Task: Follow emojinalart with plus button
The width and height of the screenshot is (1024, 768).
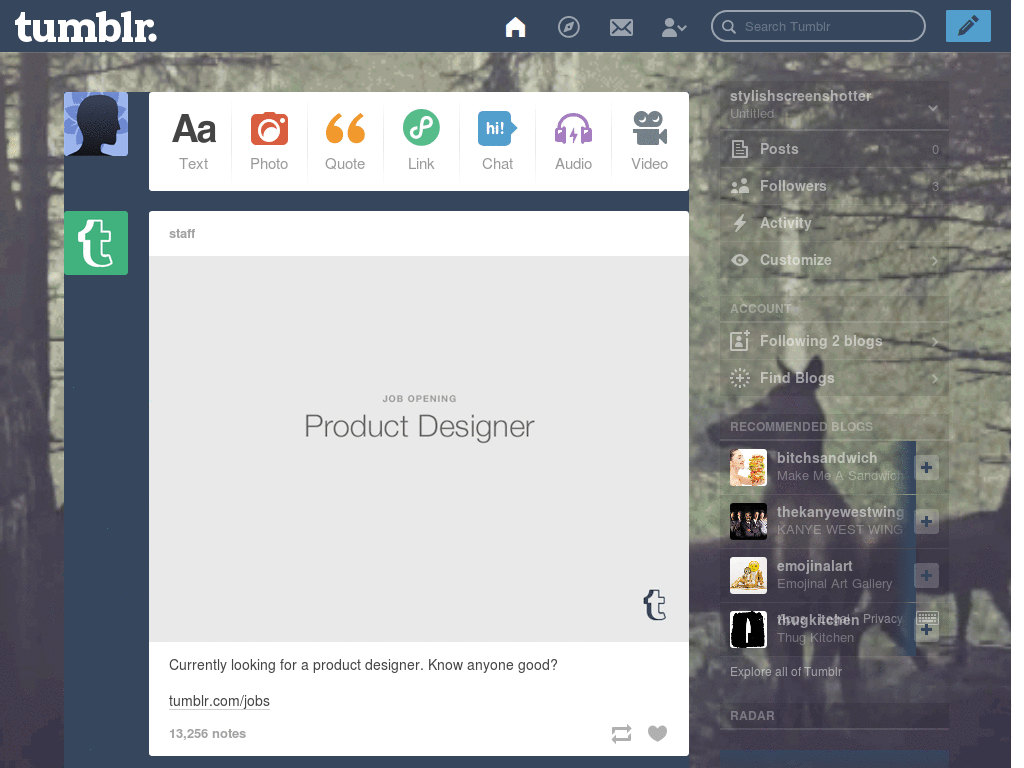Action: point(926,575)
